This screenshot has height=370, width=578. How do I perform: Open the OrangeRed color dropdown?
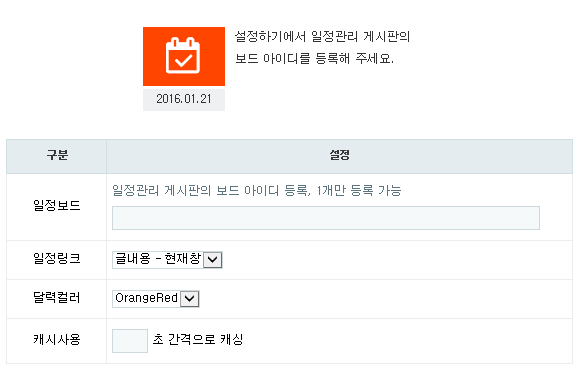pos(156,299)
